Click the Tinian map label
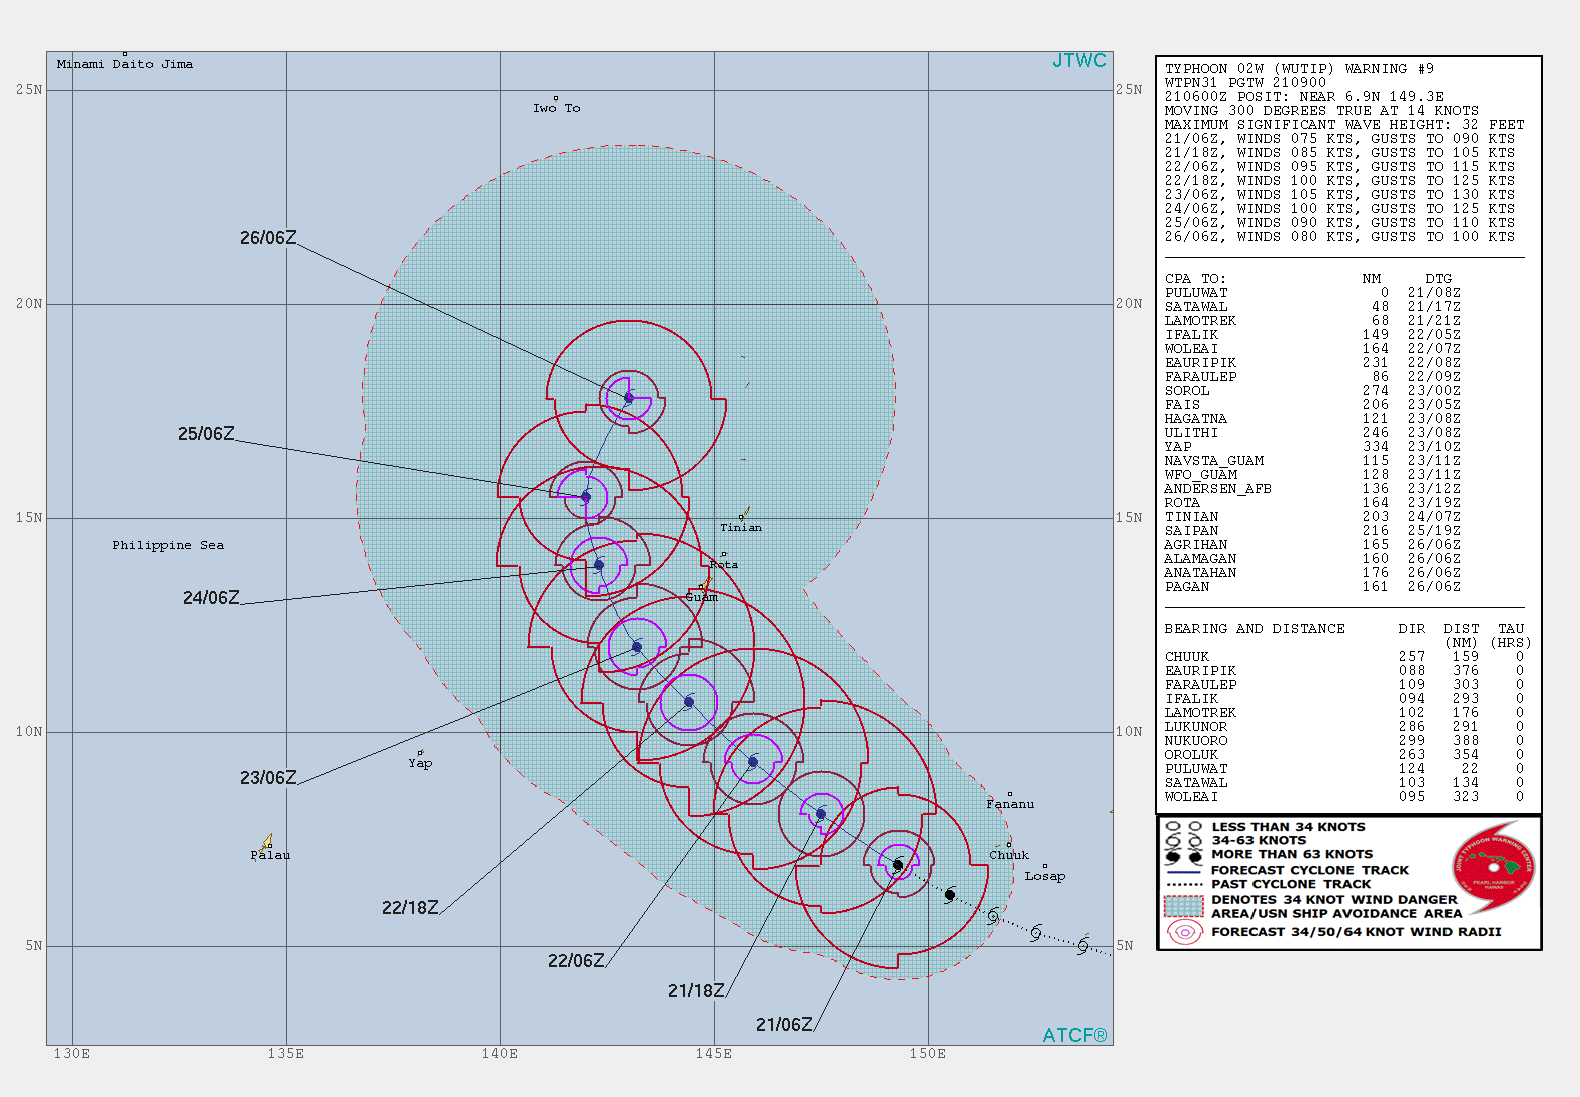Image resolution: width=1580 pixels, height=1097 pixels. coord(741,528)
